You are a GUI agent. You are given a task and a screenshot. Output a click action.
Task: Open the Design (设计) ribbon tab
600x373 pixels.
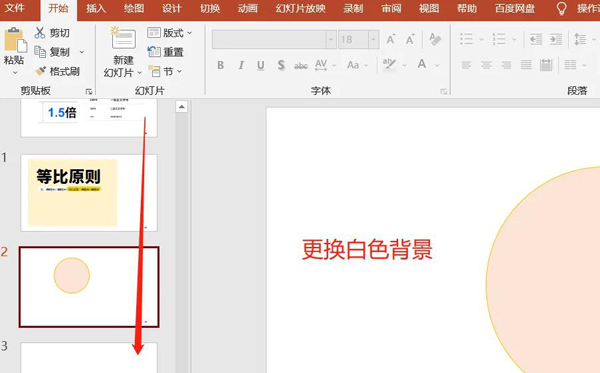click(171, 8)
